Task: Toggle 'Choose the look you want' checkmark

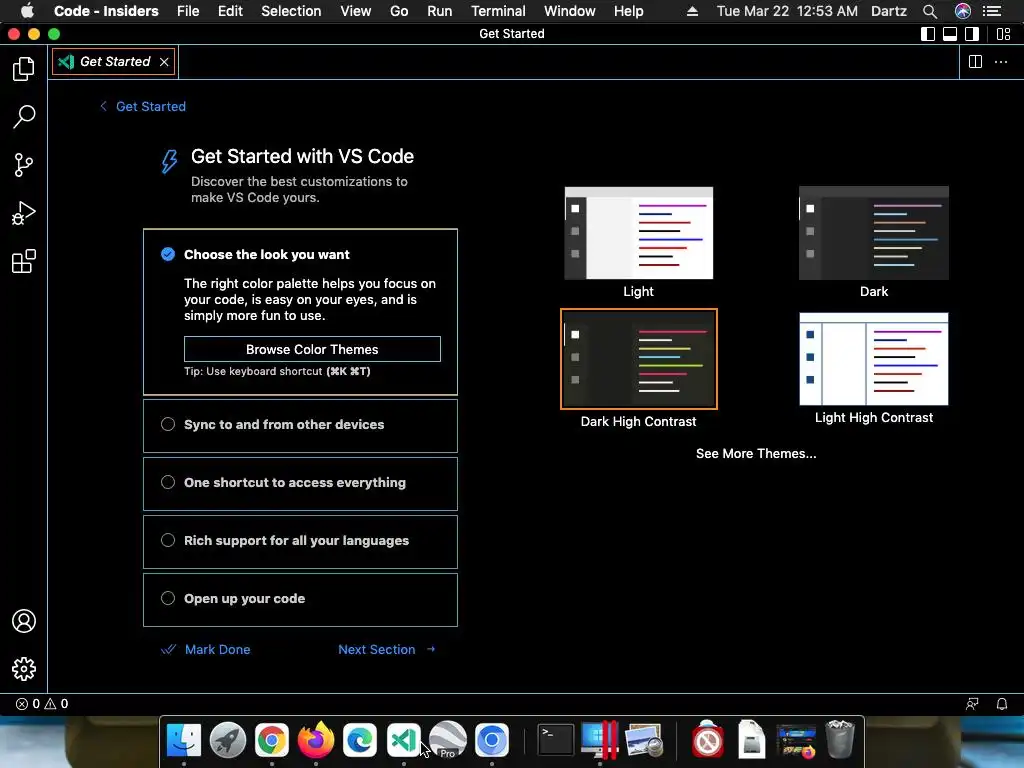Action: click(x=168, y=255)
